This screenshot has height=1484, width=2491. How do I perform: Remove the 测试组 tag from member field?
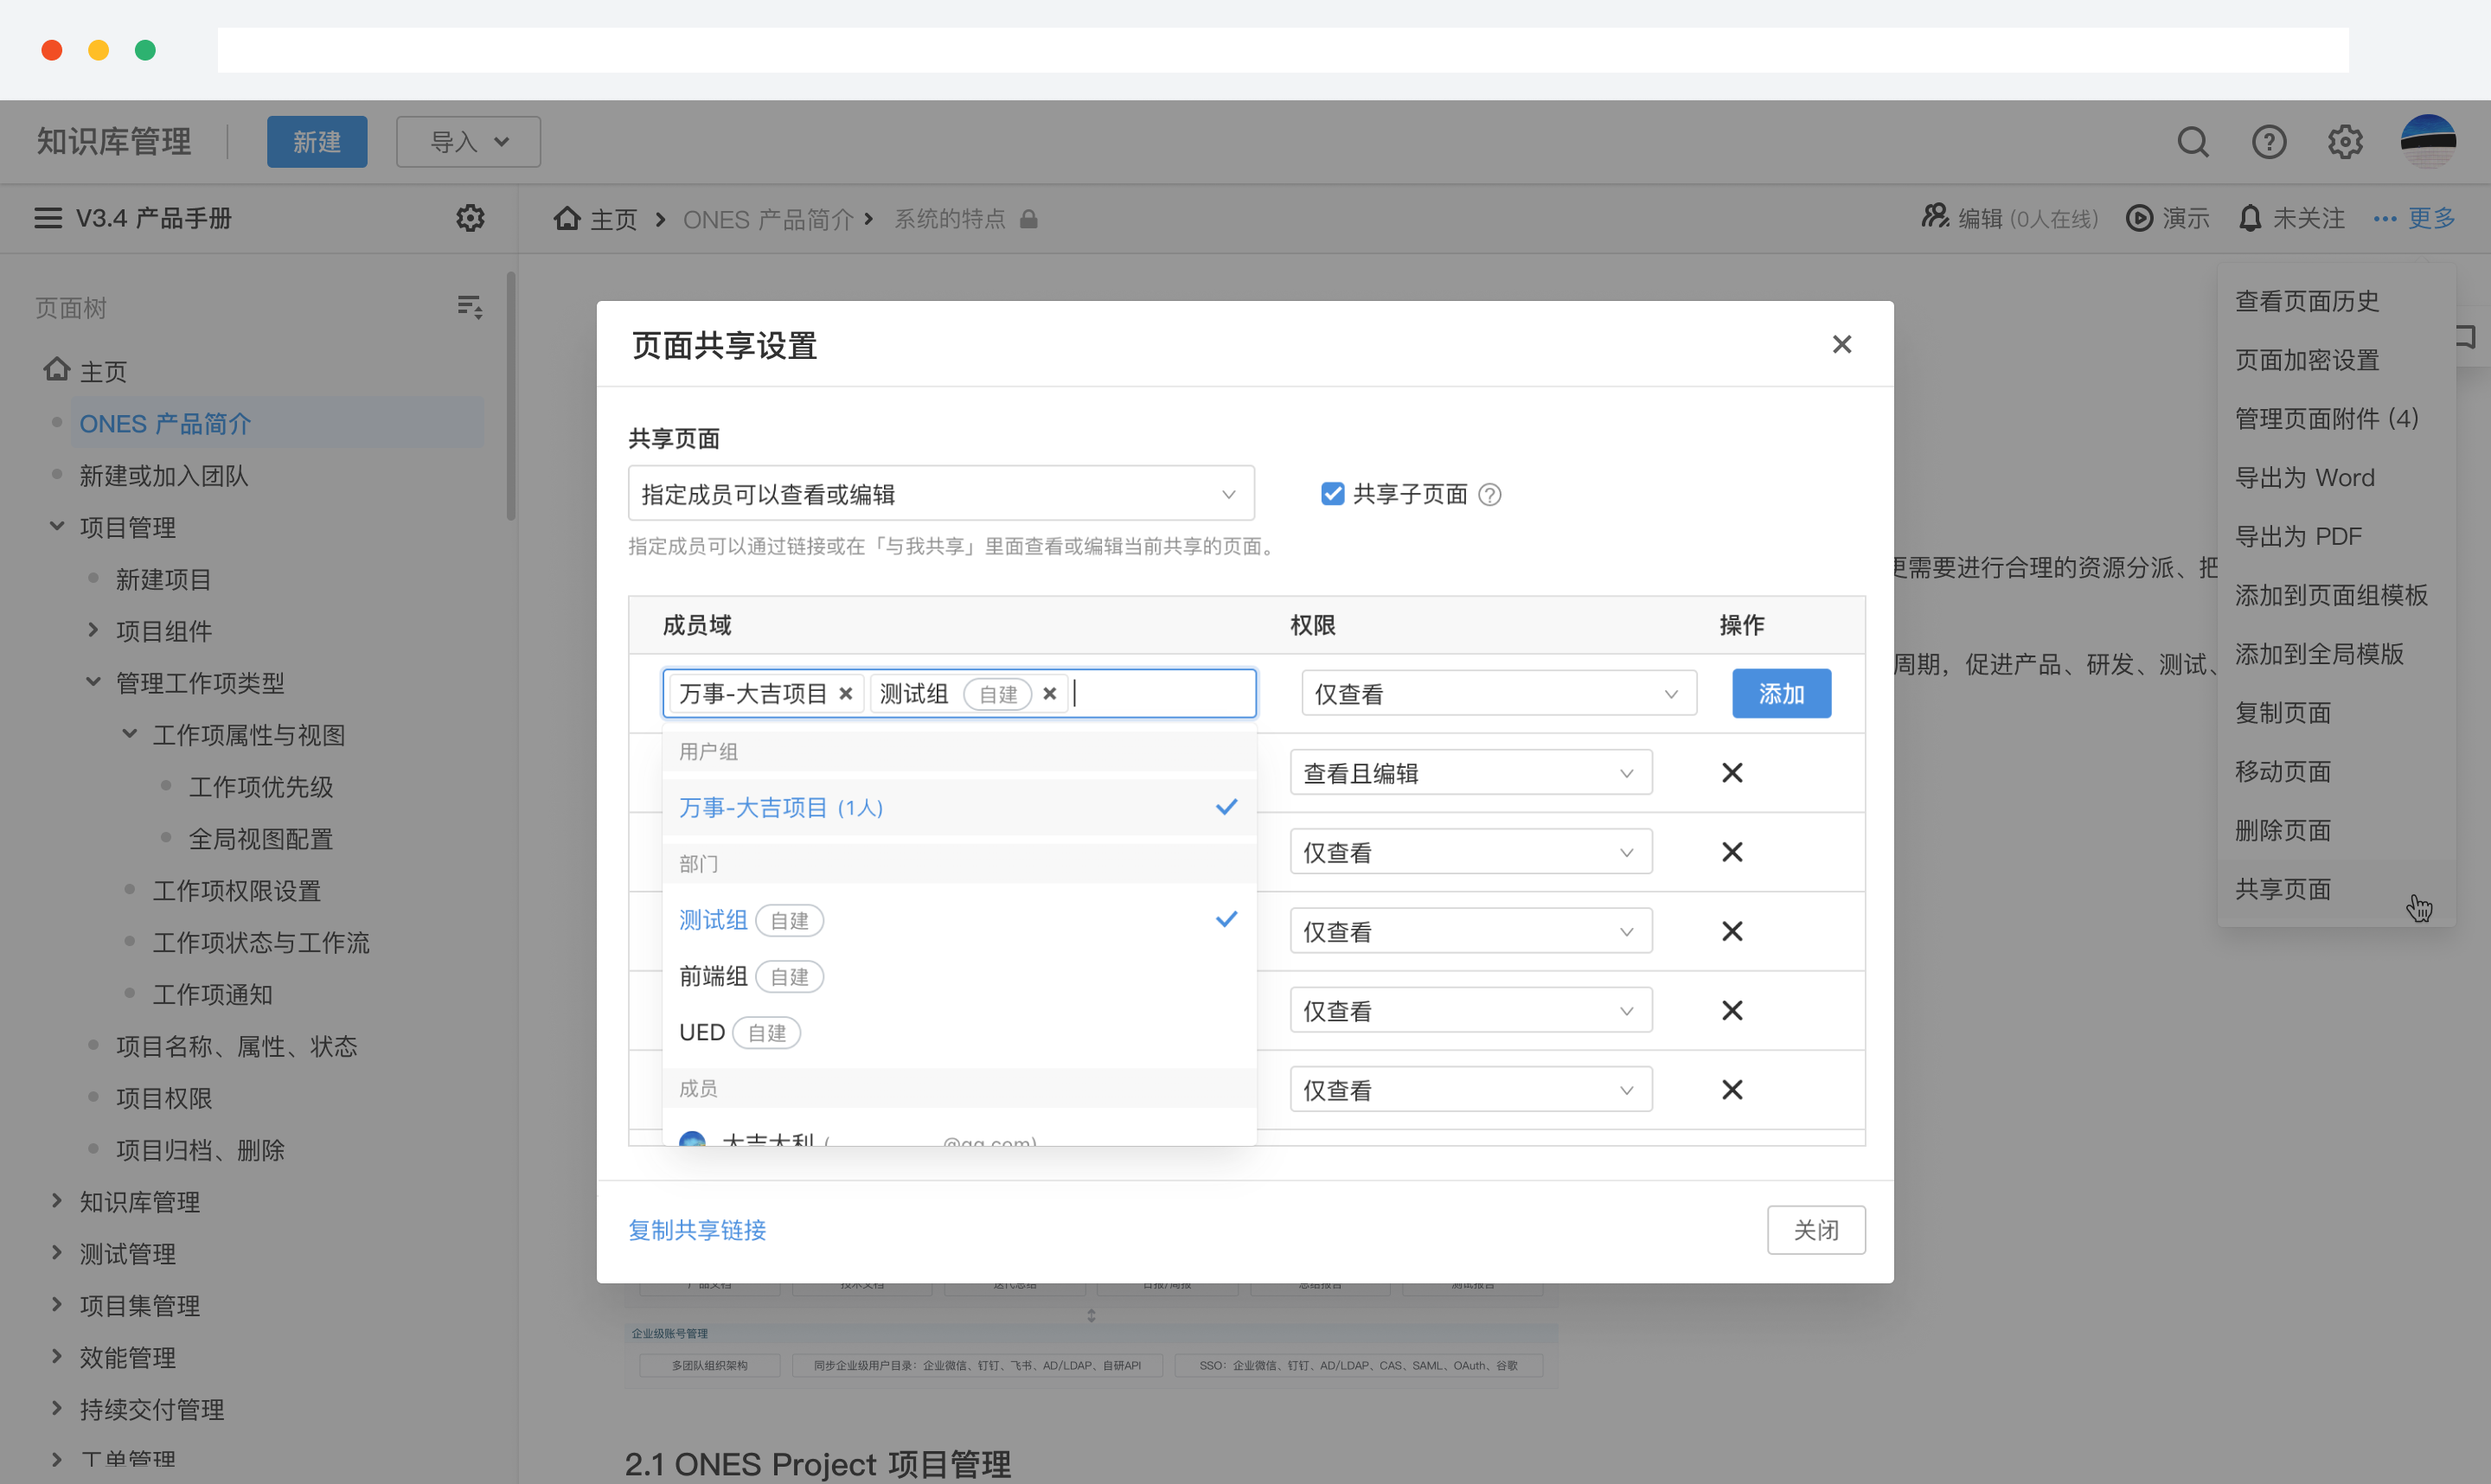pyautogui.click(x=1049, y=694)
